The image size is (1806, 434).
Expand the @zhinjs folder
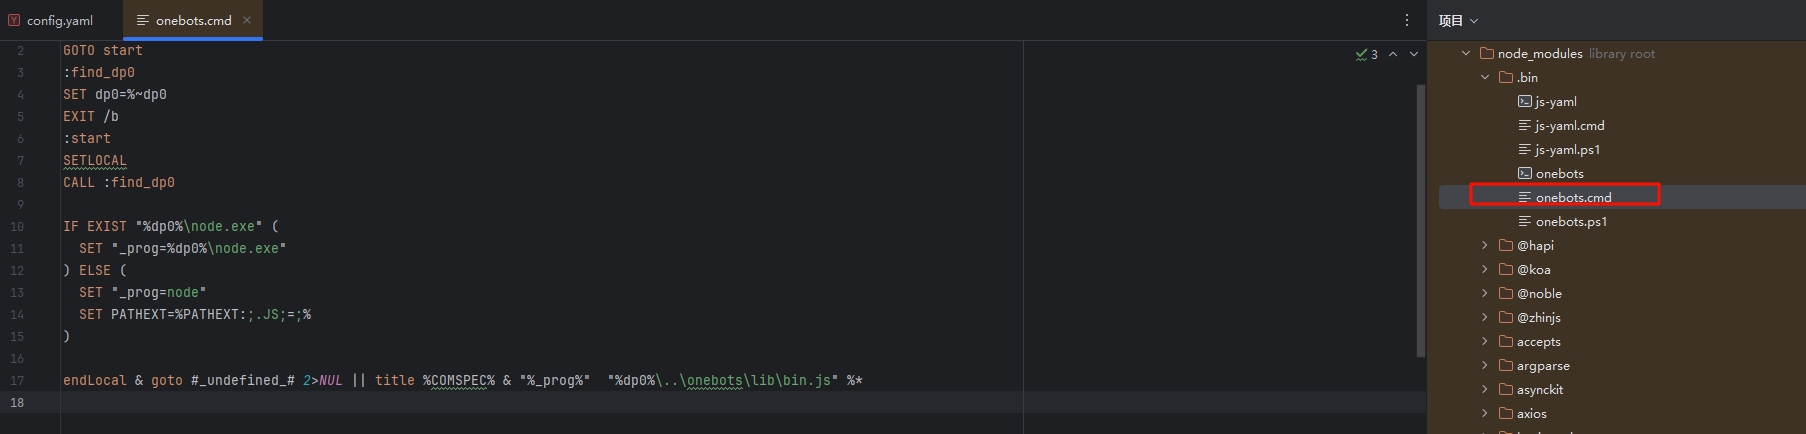click(1485, 317)
